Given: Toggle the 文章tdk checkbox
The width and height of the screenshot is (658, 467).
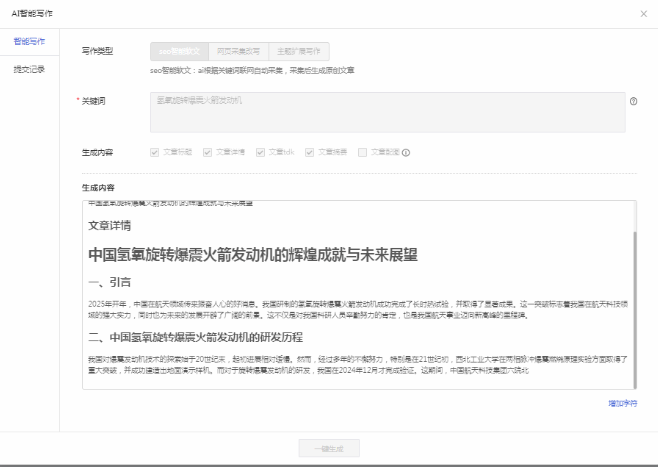Looking at the screenshot, I should point(260,153).
